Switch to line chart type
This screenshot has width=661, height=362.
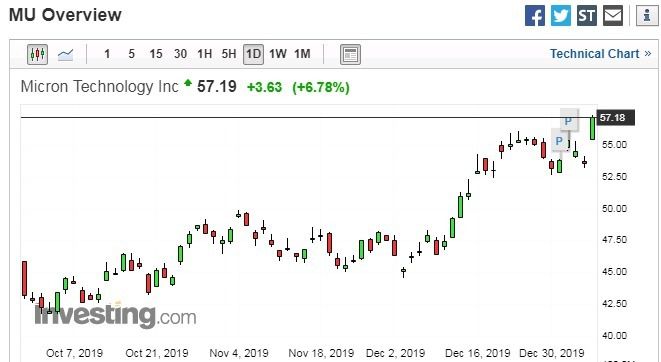65,54
